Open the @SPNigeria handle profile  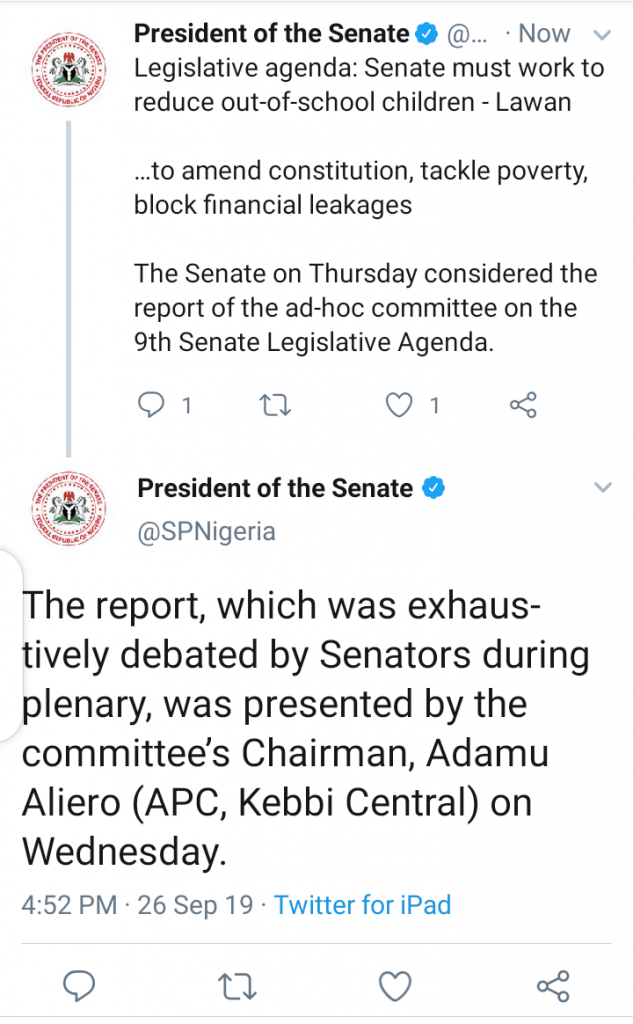point(206,530)
